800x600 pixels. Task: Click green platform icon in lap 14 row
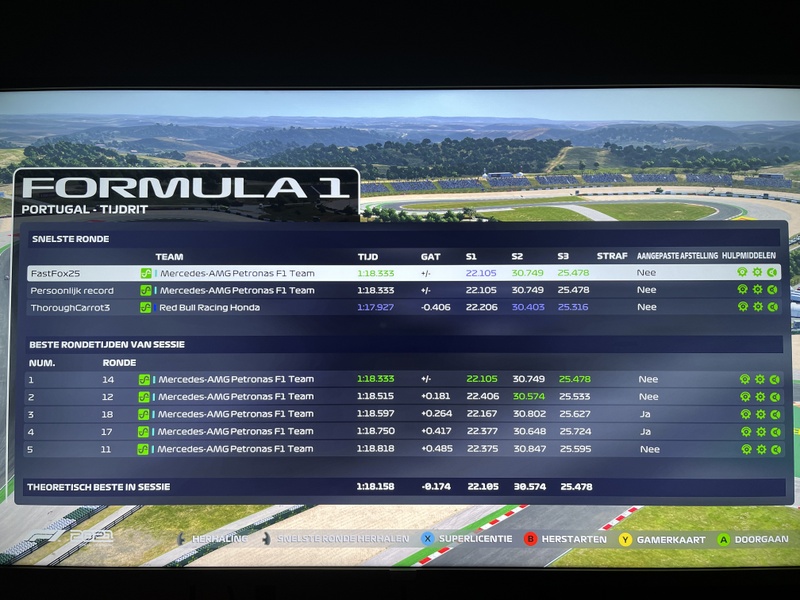click(144, 380)
